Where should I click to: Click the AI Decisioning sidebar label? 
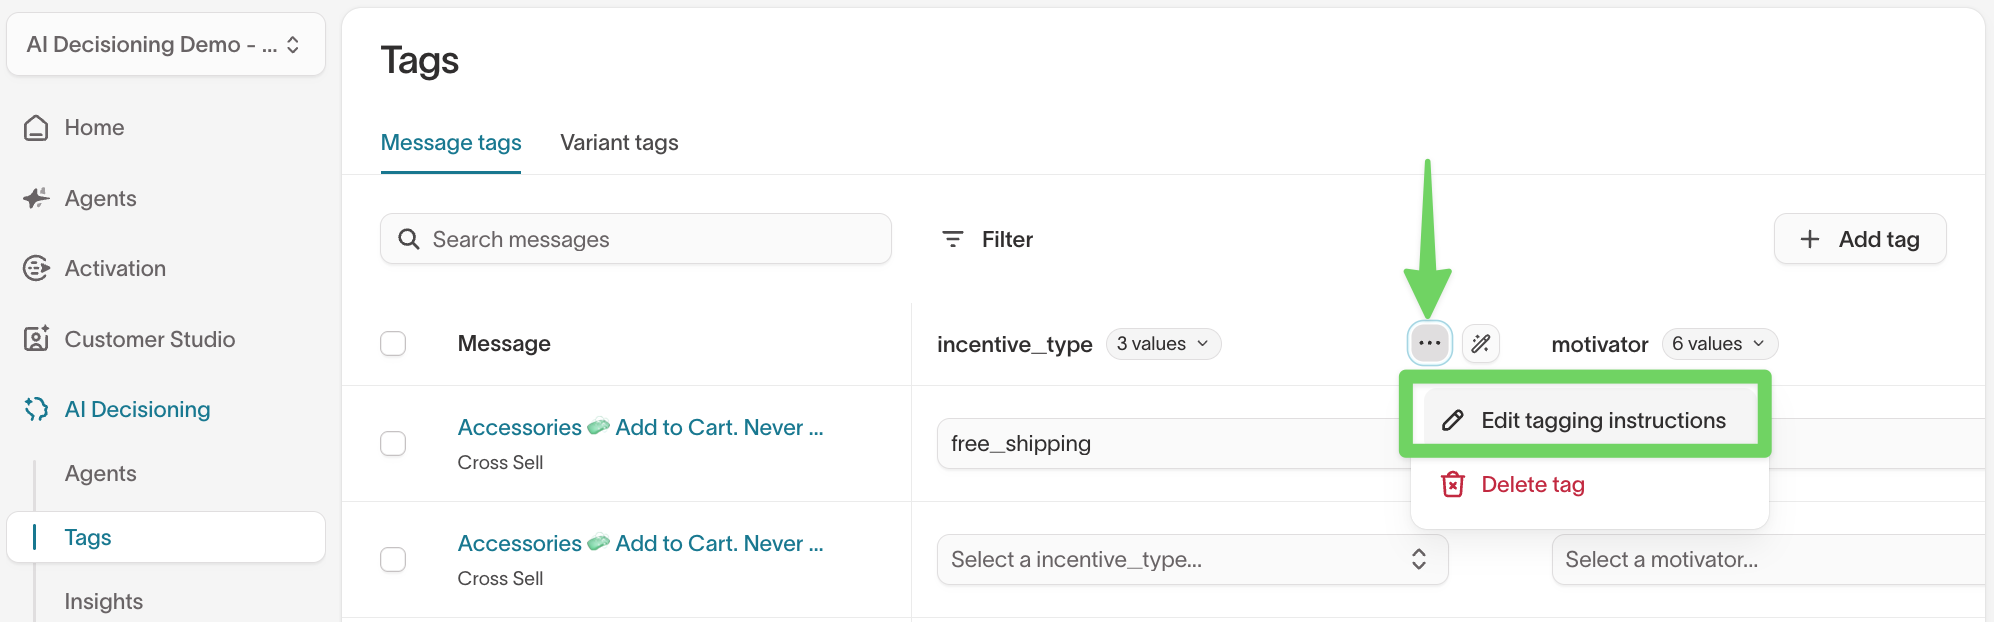pyautogui.click(x=138, y=409)
